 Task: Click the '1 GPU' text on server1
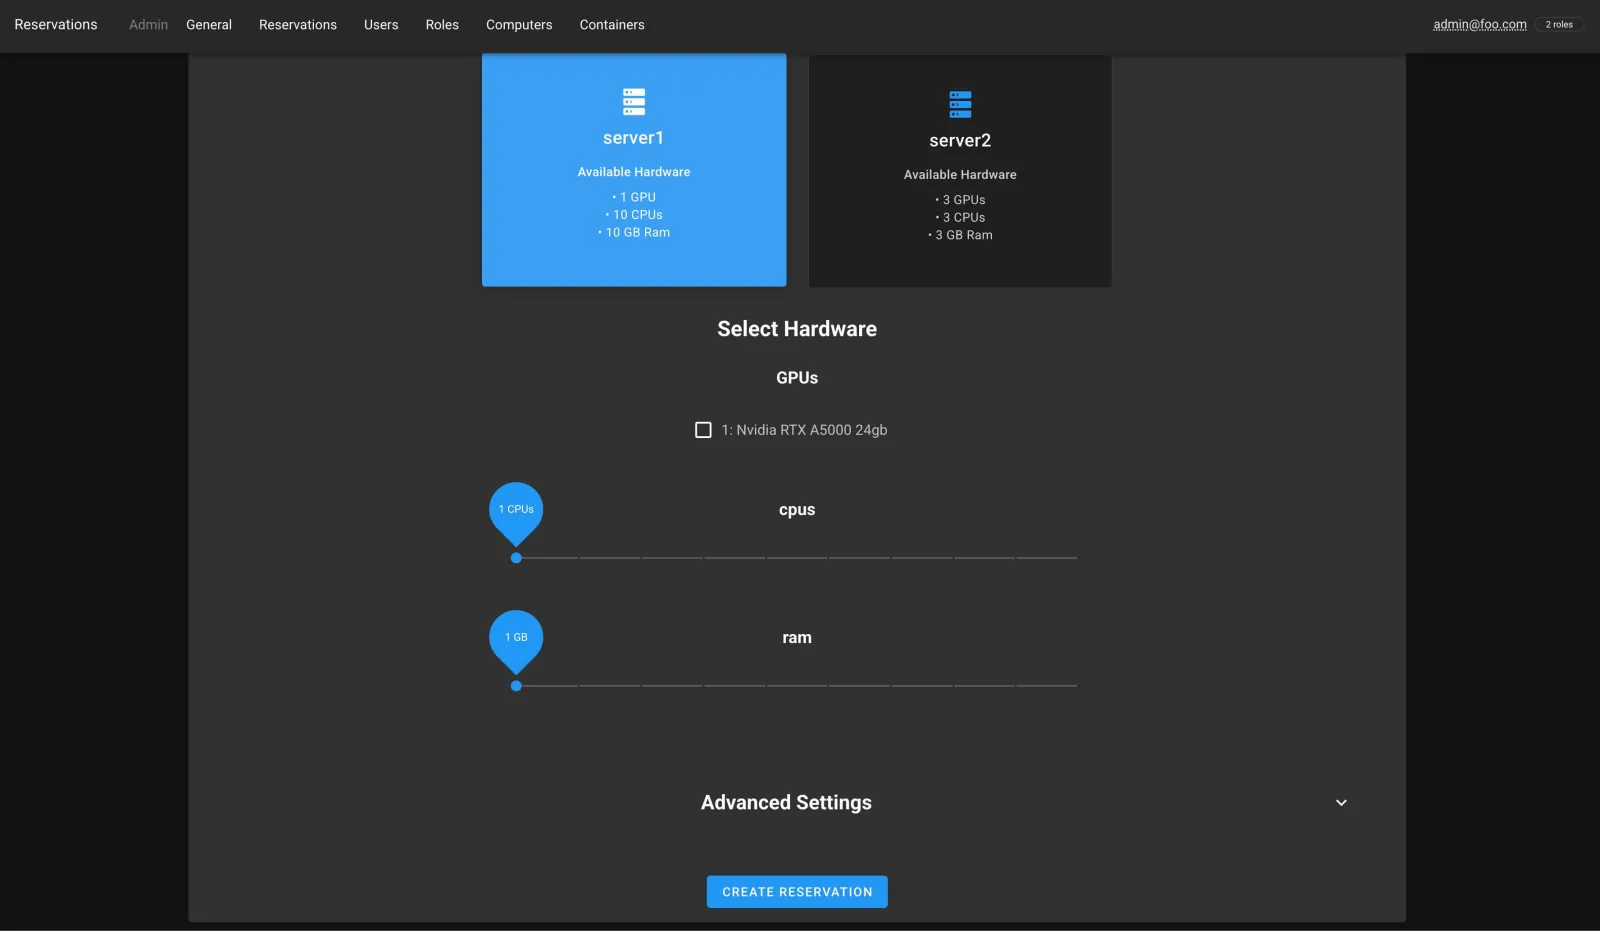pos(638,198)
